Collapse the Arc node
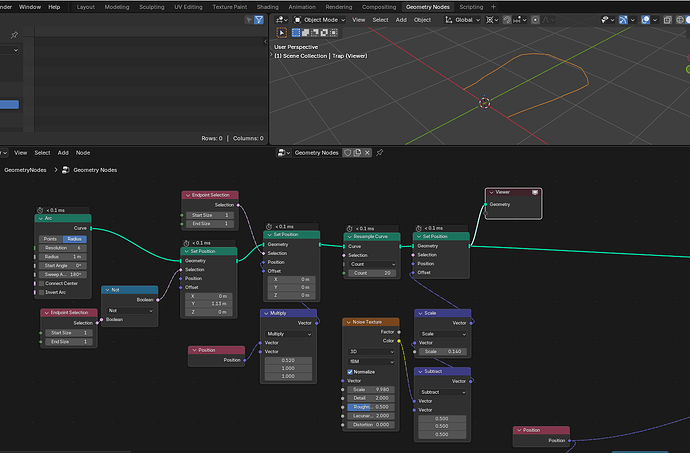 41,218
